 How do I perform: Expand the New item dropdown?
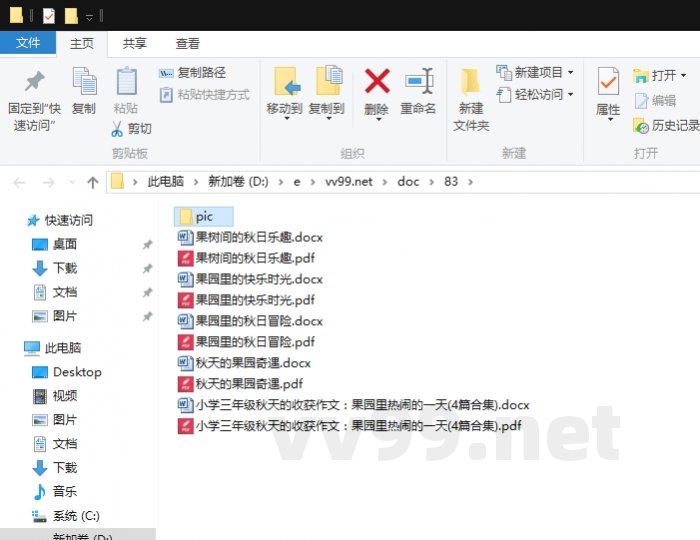571,72
